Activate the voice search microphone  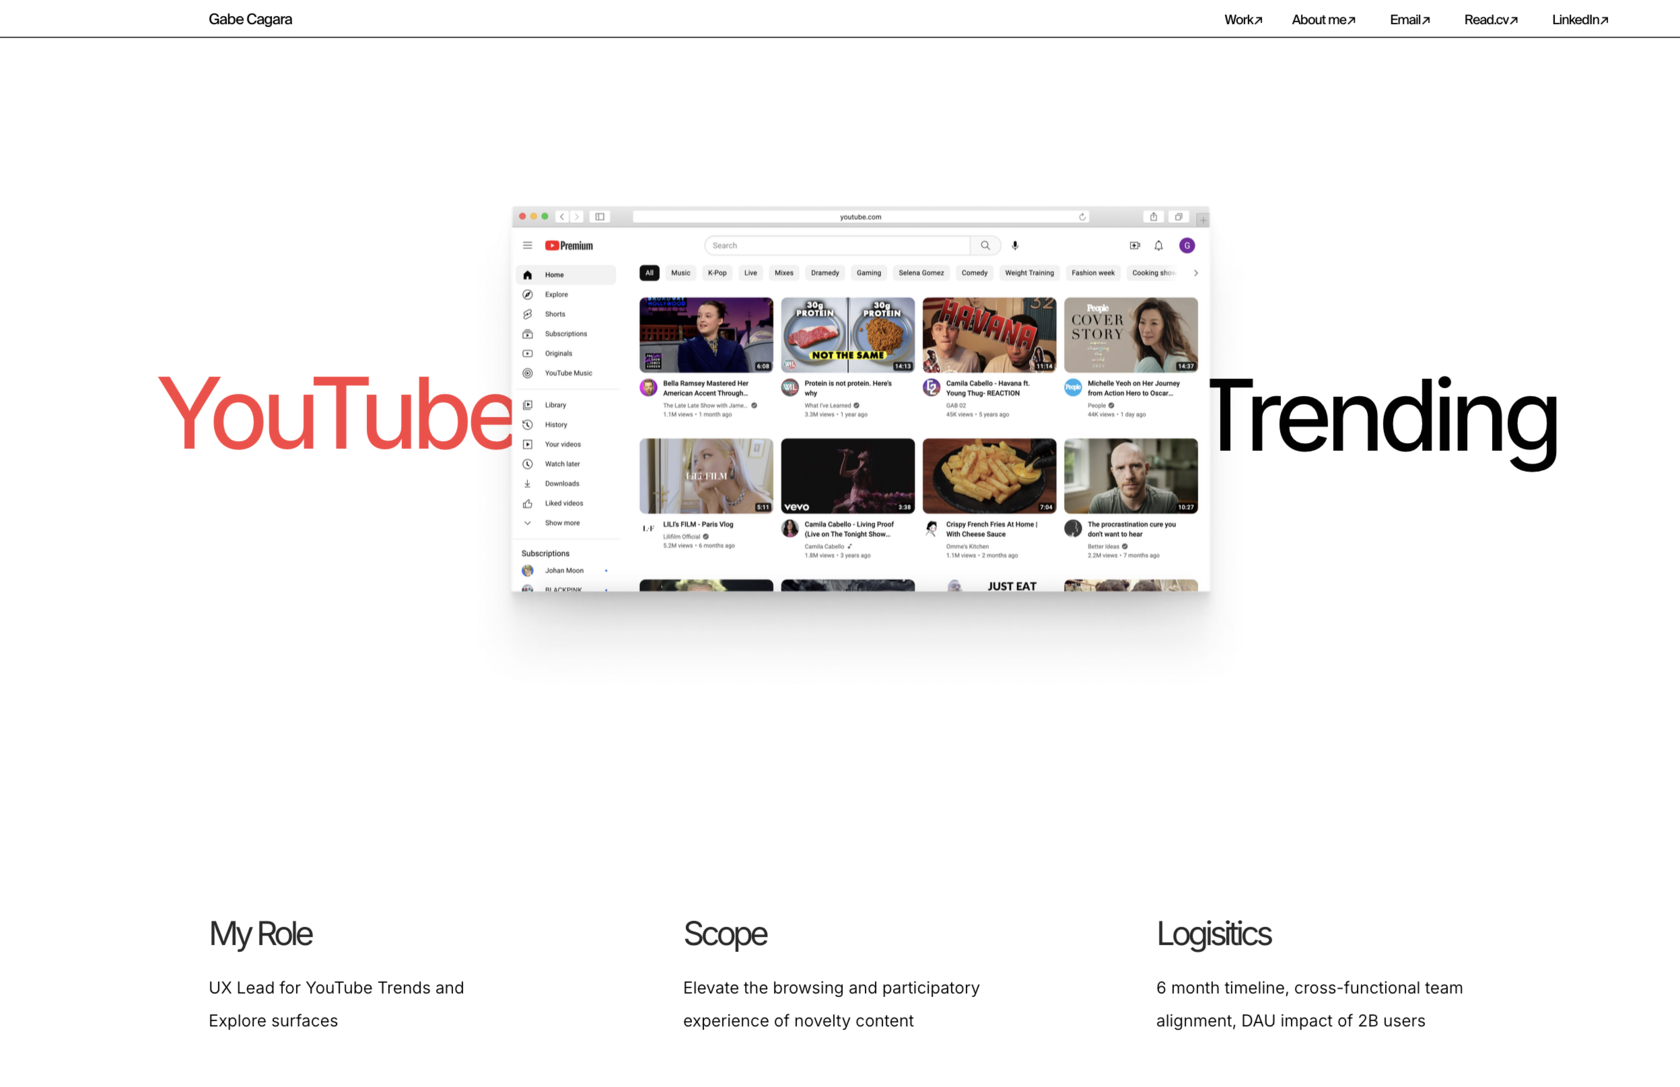pyautogui.click(x=1015, y=245)
